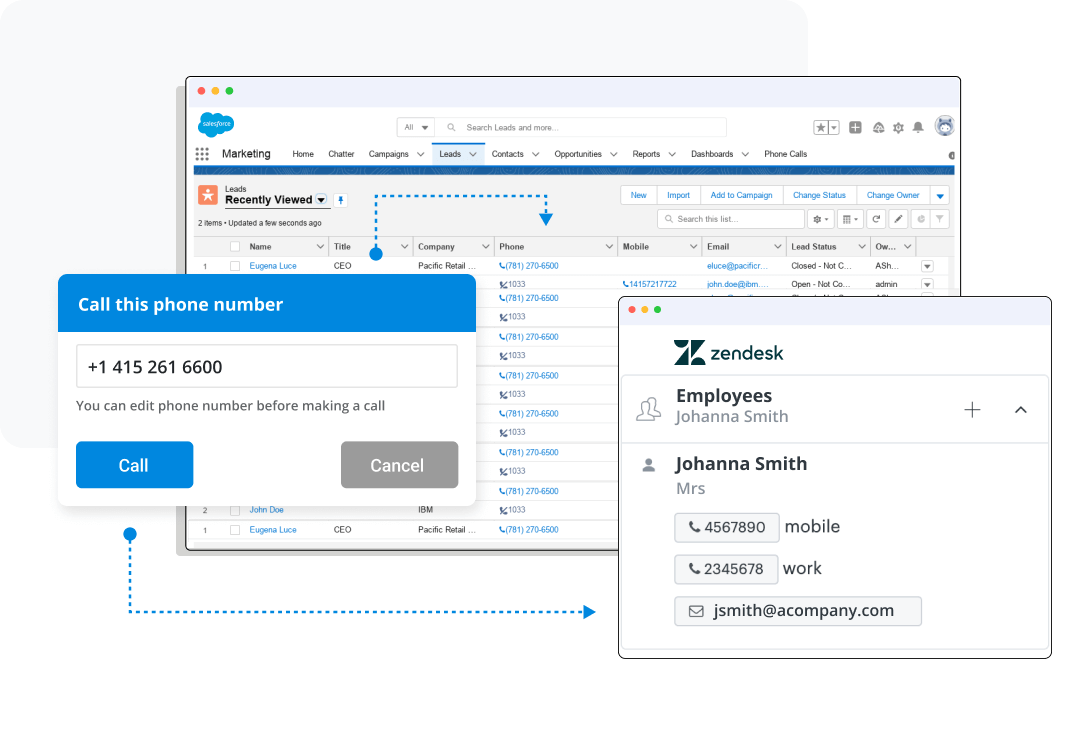Select the Leads tab
This screenshot has width=1080, height=732.
click(450, 154)
